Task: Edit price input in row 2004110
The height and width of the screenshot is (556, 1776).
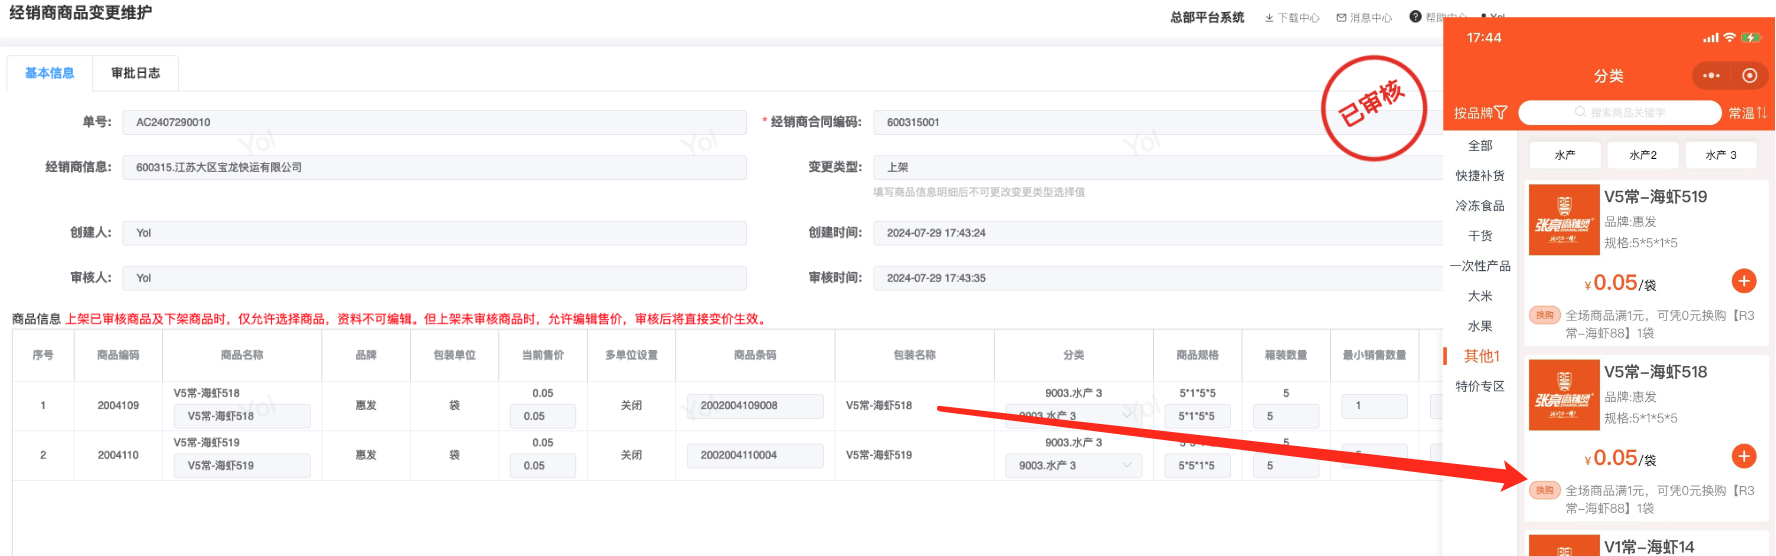Action: tap(543, 466)
